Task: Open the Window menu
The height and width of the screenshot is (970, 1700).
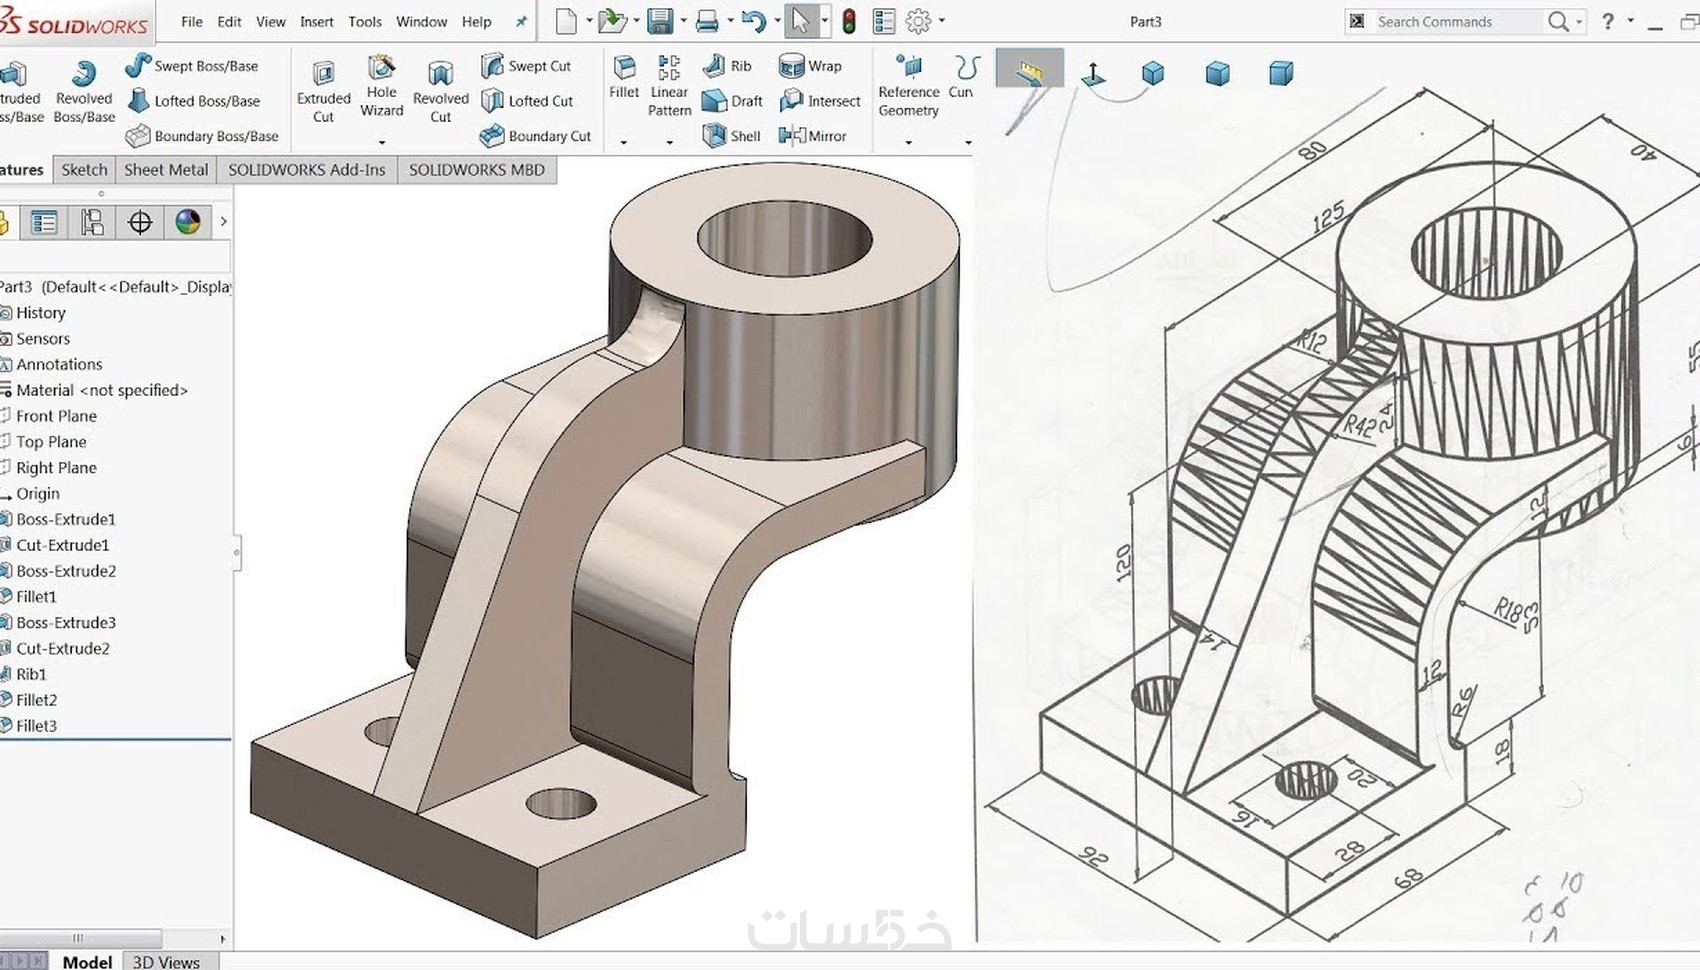Action: (422, 21)
